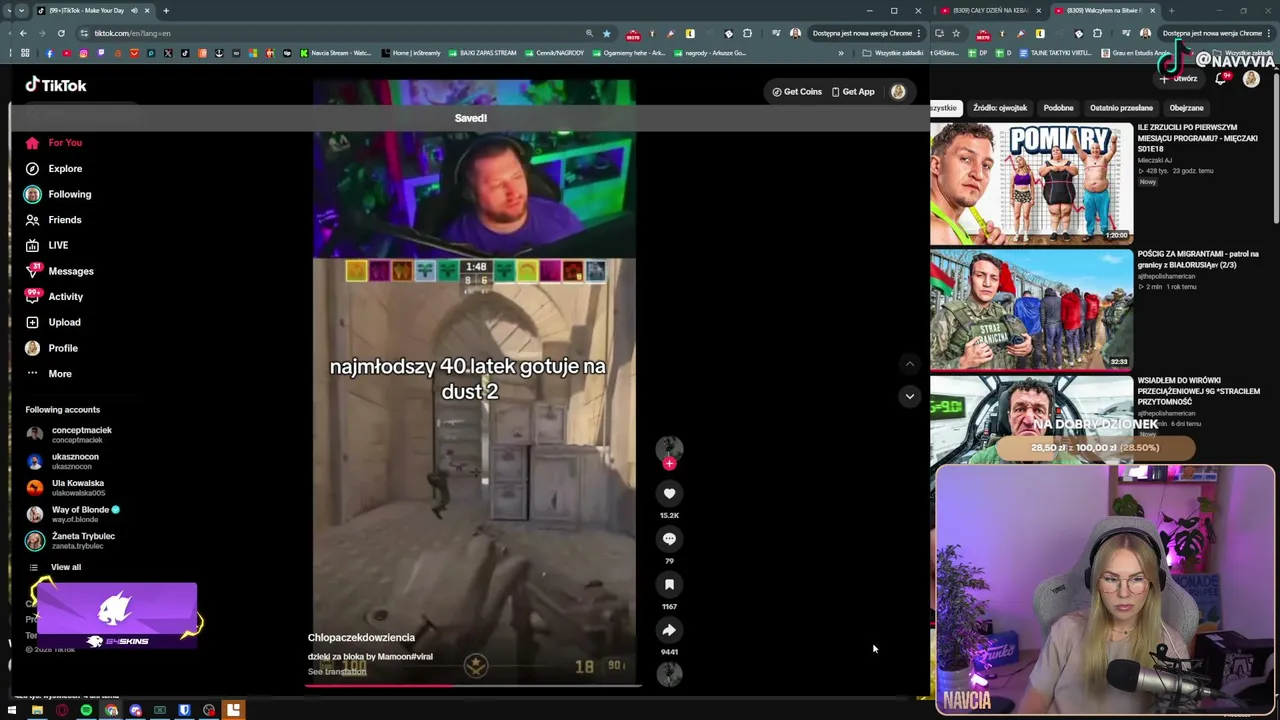Open the Friends section
The width and height of the screenshot is (1280, 720).
54,220
